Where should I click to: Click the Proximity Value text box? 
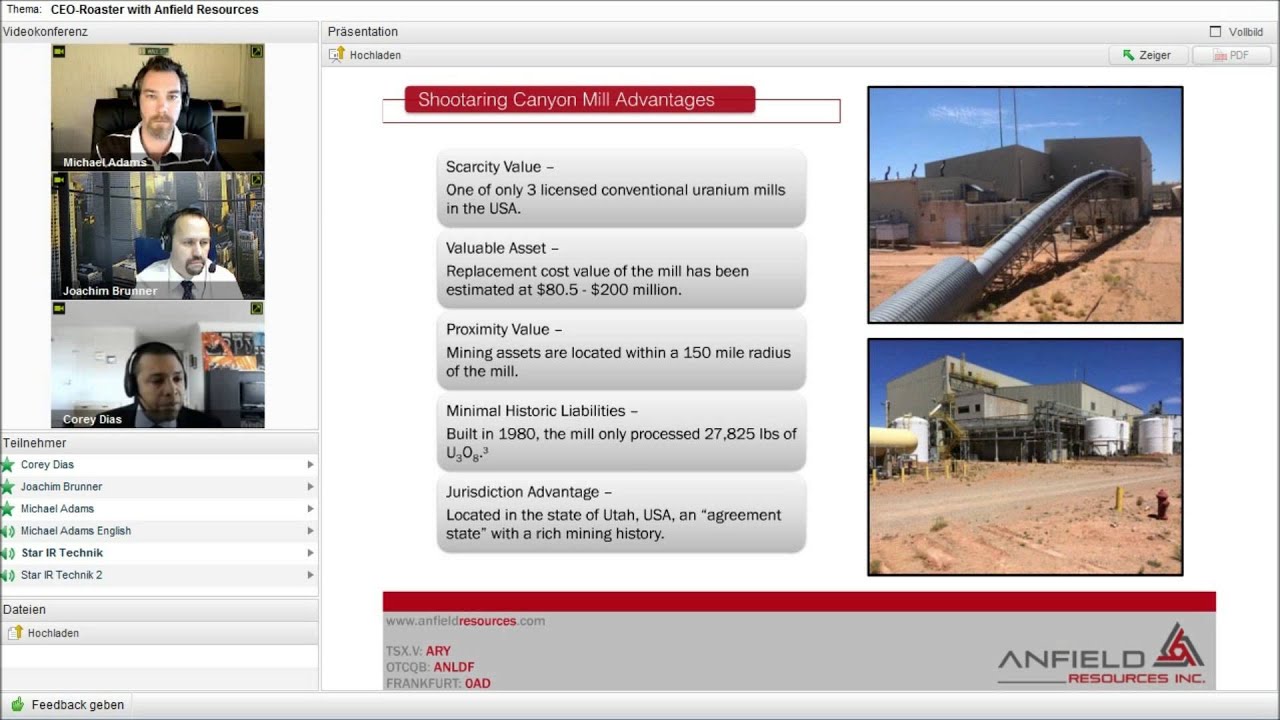(x=621, y=351)
